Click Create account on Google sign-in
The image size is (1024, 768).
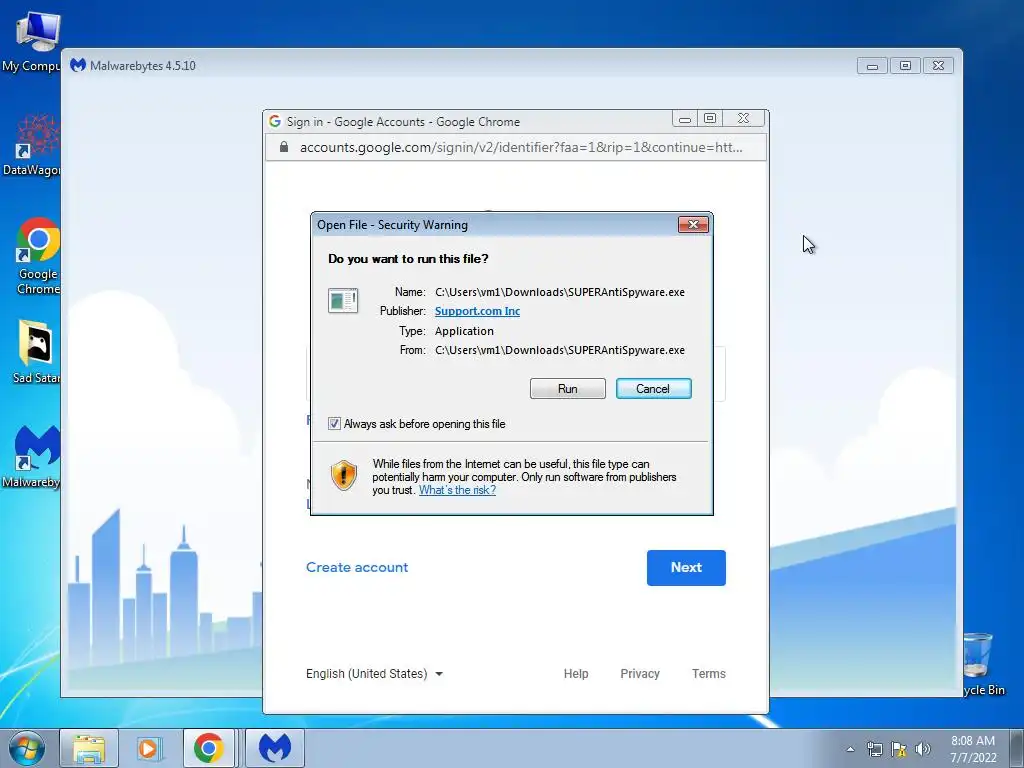point(357,567)
